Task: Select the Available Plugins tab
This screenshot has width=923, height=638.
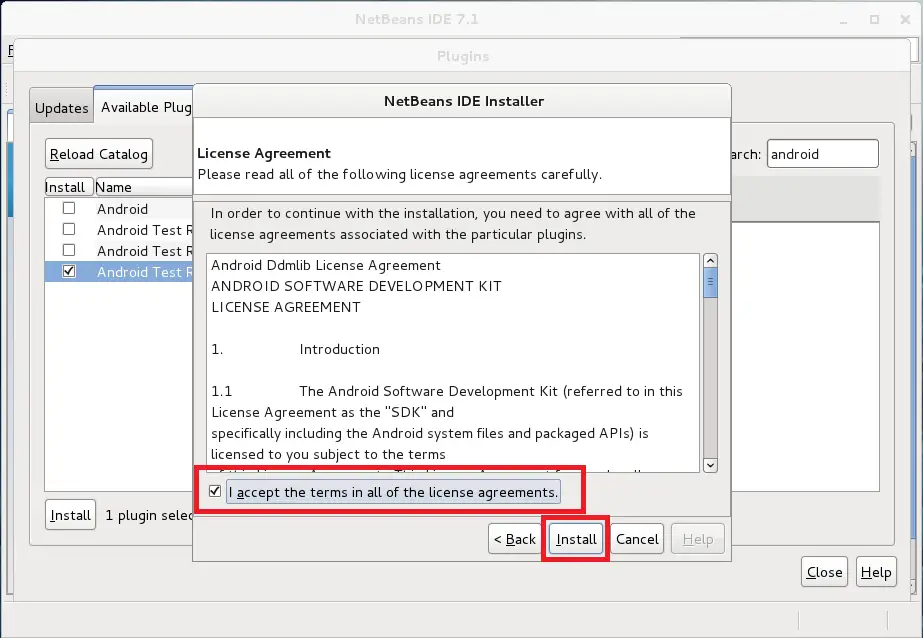Action: (145, 107)
